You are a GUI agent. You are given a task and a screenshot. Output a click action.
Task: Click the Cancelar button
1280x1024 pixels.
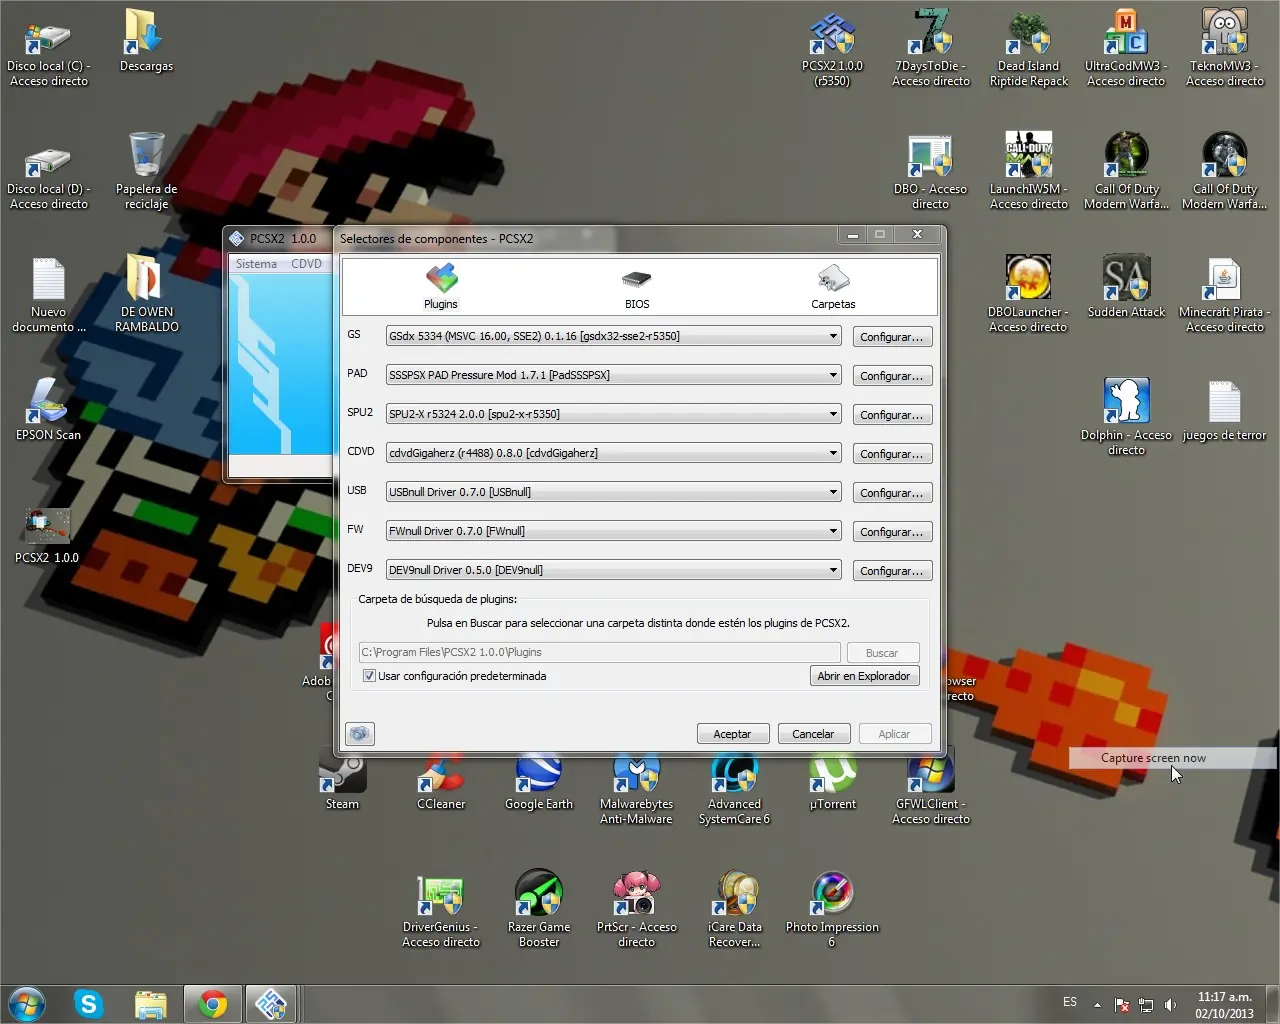813,734
